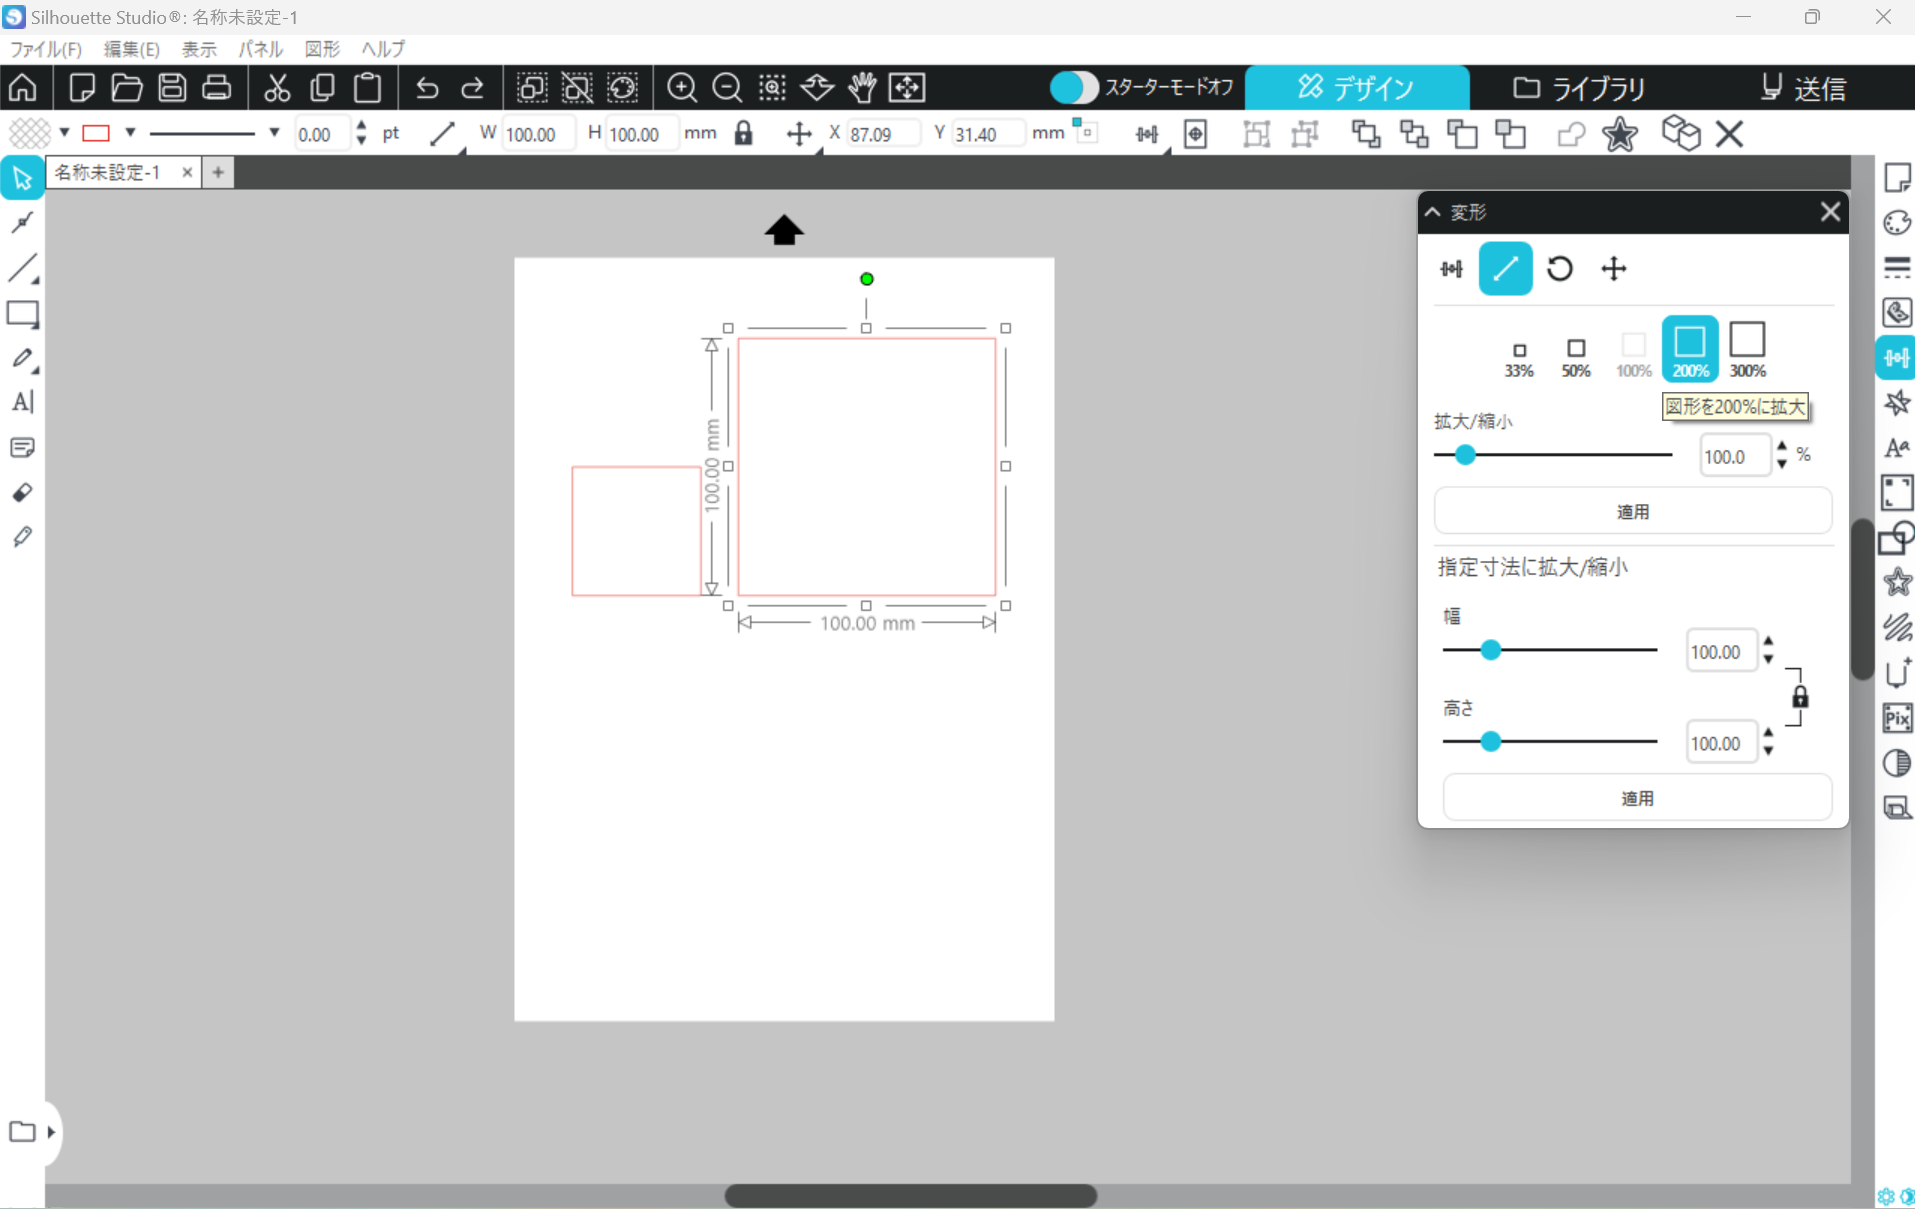Viewport: 1915px width, 1209px height.
Task: Choose the Rectangle shape tool
Action: [x=22, y=314]
